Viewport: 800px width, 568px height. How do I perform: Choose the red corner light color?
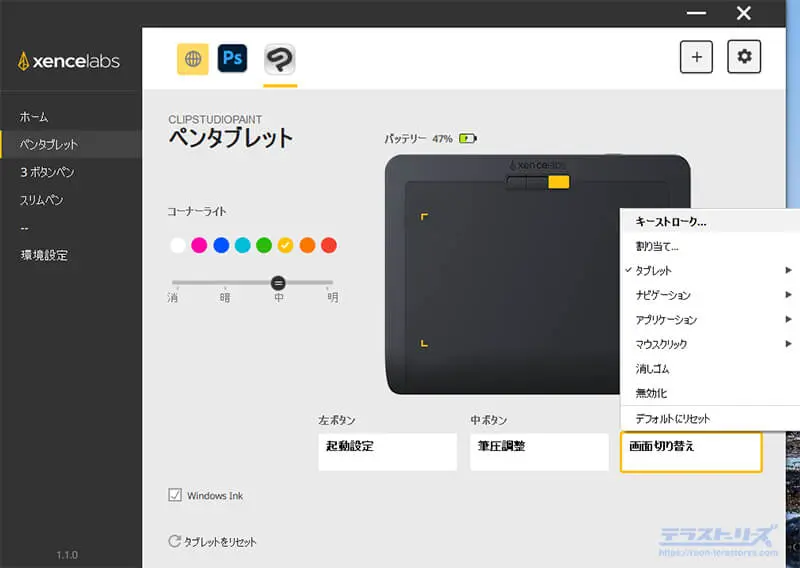[x=329, y=245]
